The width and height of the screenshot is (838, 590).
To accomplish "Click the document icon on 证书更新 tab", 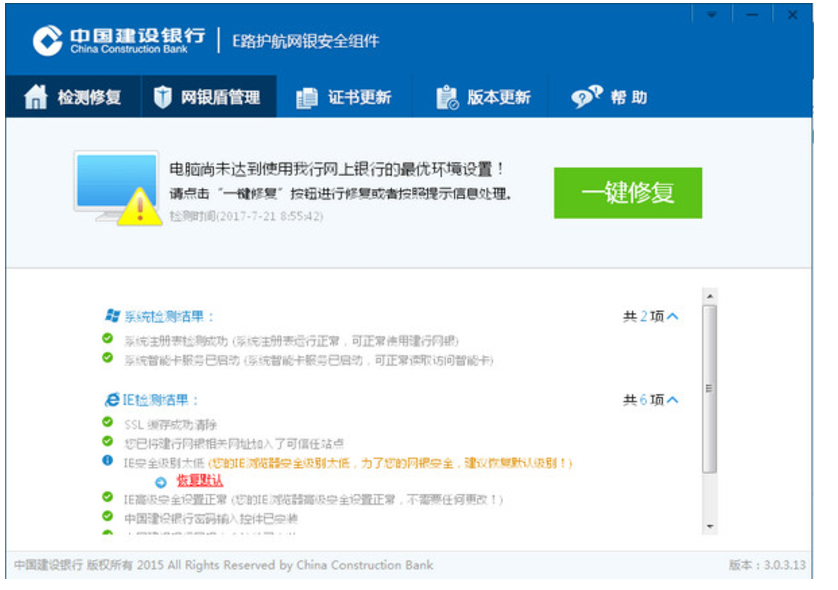I will coord(307,98).
